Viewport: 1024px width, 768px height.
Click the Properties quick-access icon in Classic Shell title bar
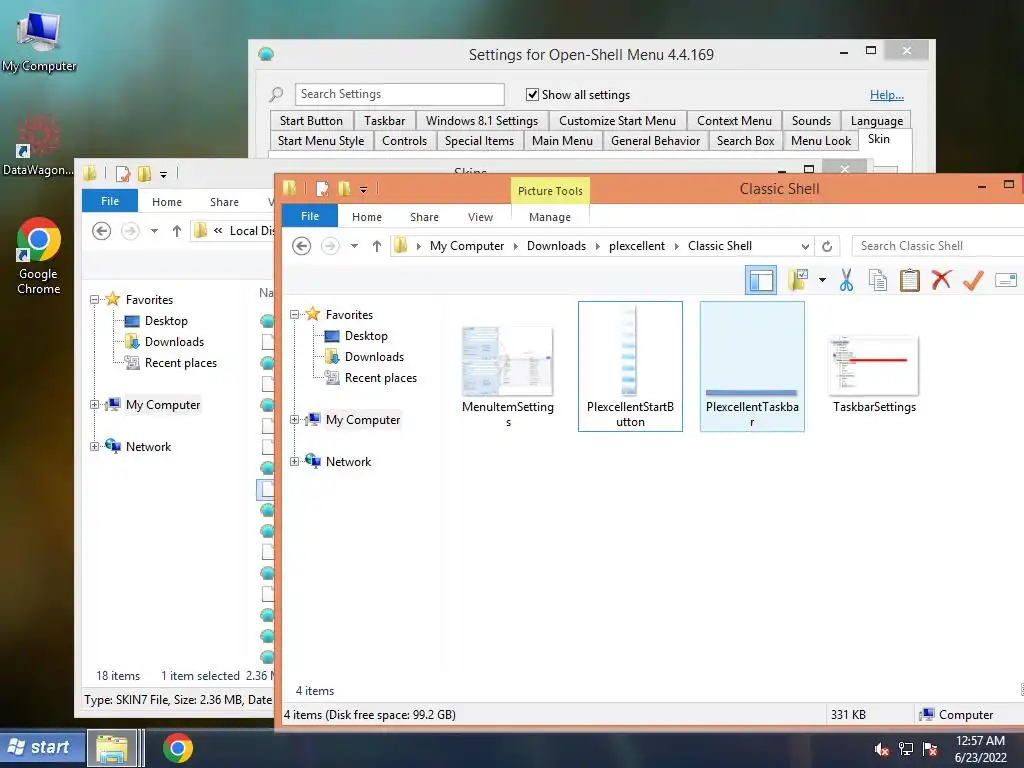[x=322, y=189]
